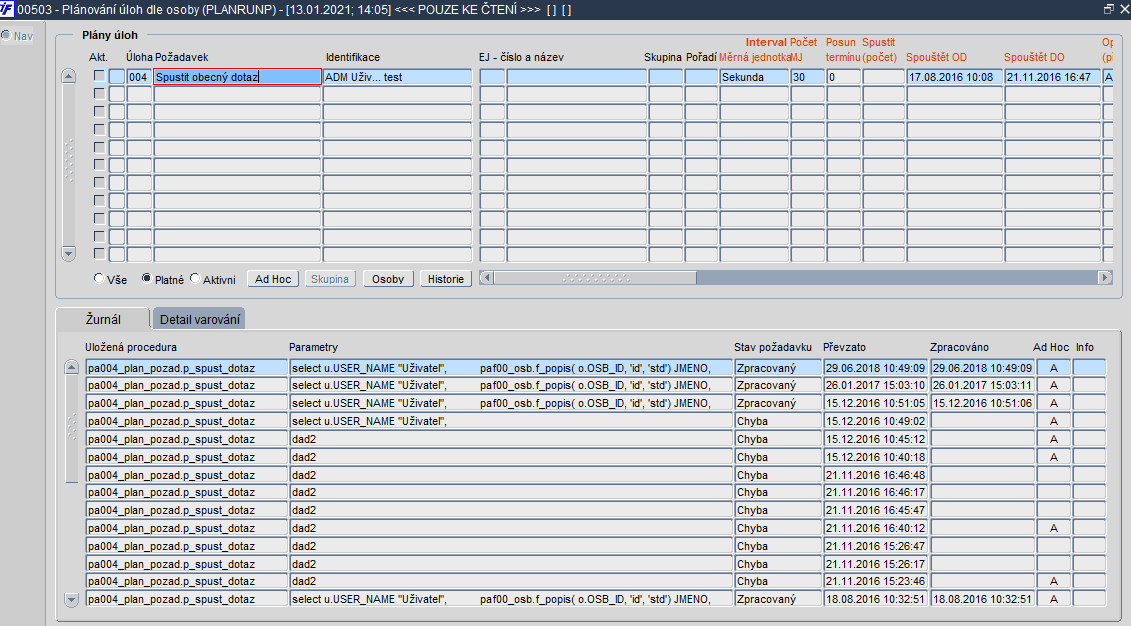Click Převzato cell 21.11.2016 16:45:47

(x=876, y=510)
